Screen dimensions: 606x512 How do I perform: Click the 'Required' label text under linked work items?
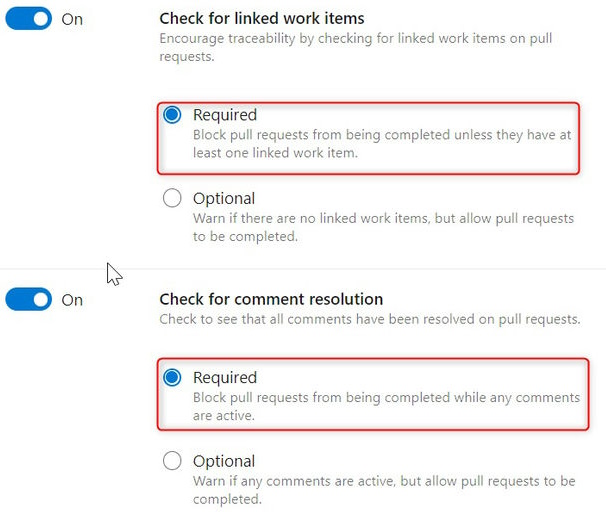[x=225, y=115]
